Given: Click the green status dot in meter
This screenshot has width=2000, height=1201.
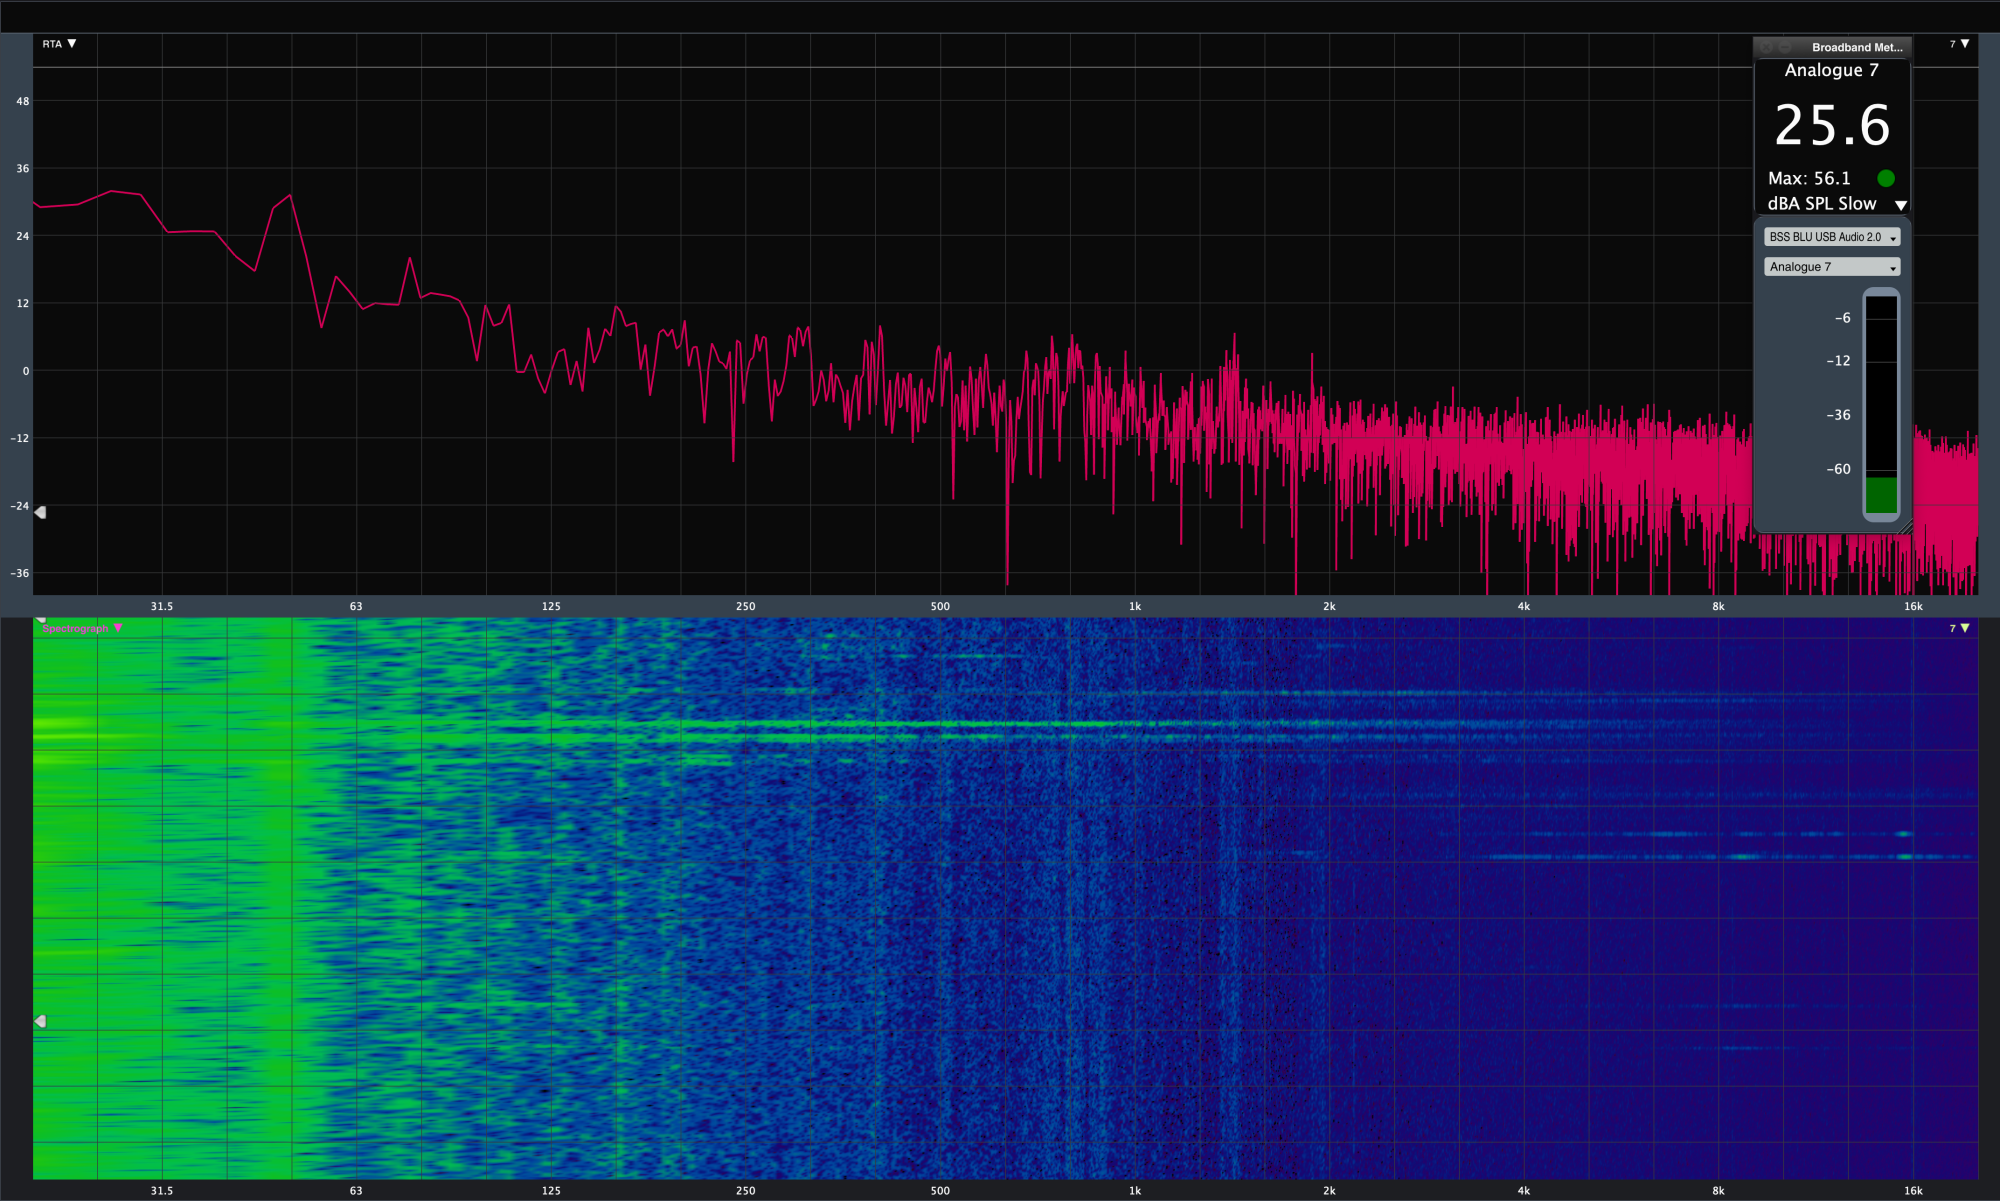Looking at the screenshot, I should click(x=1886, y=178).
